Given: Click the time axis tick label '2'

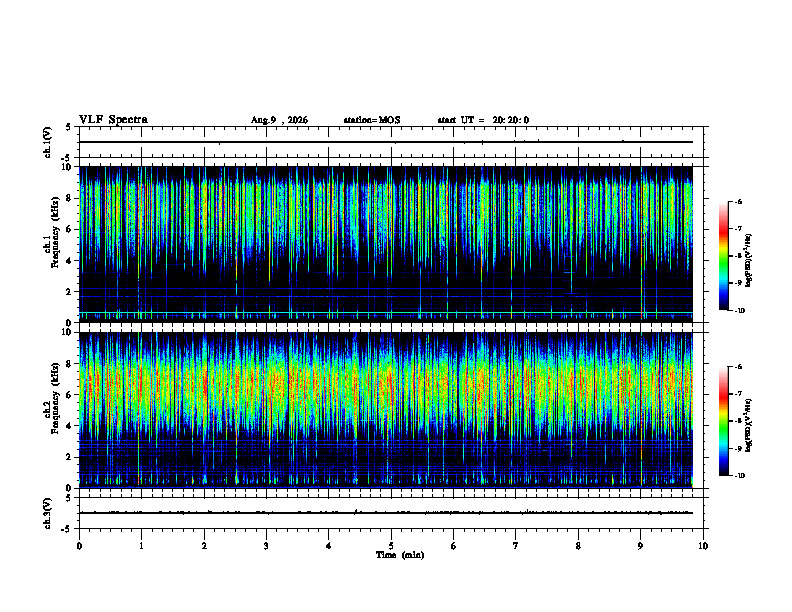Looking at the screenshot, I should pos(204,546).
